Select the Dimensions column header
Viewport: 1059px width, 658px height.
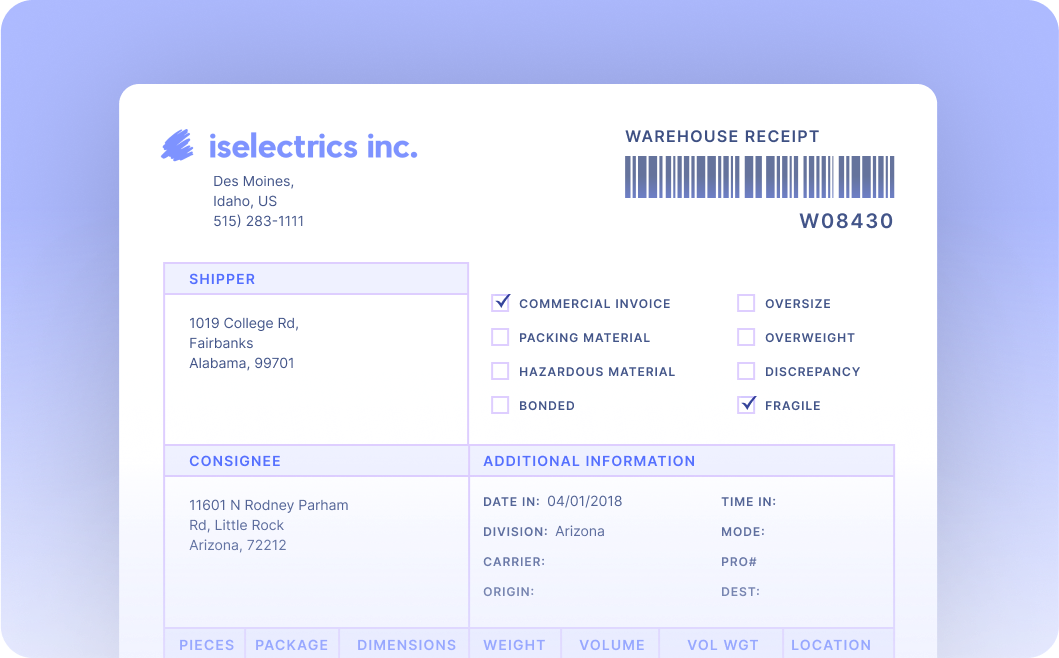(406, 645)
